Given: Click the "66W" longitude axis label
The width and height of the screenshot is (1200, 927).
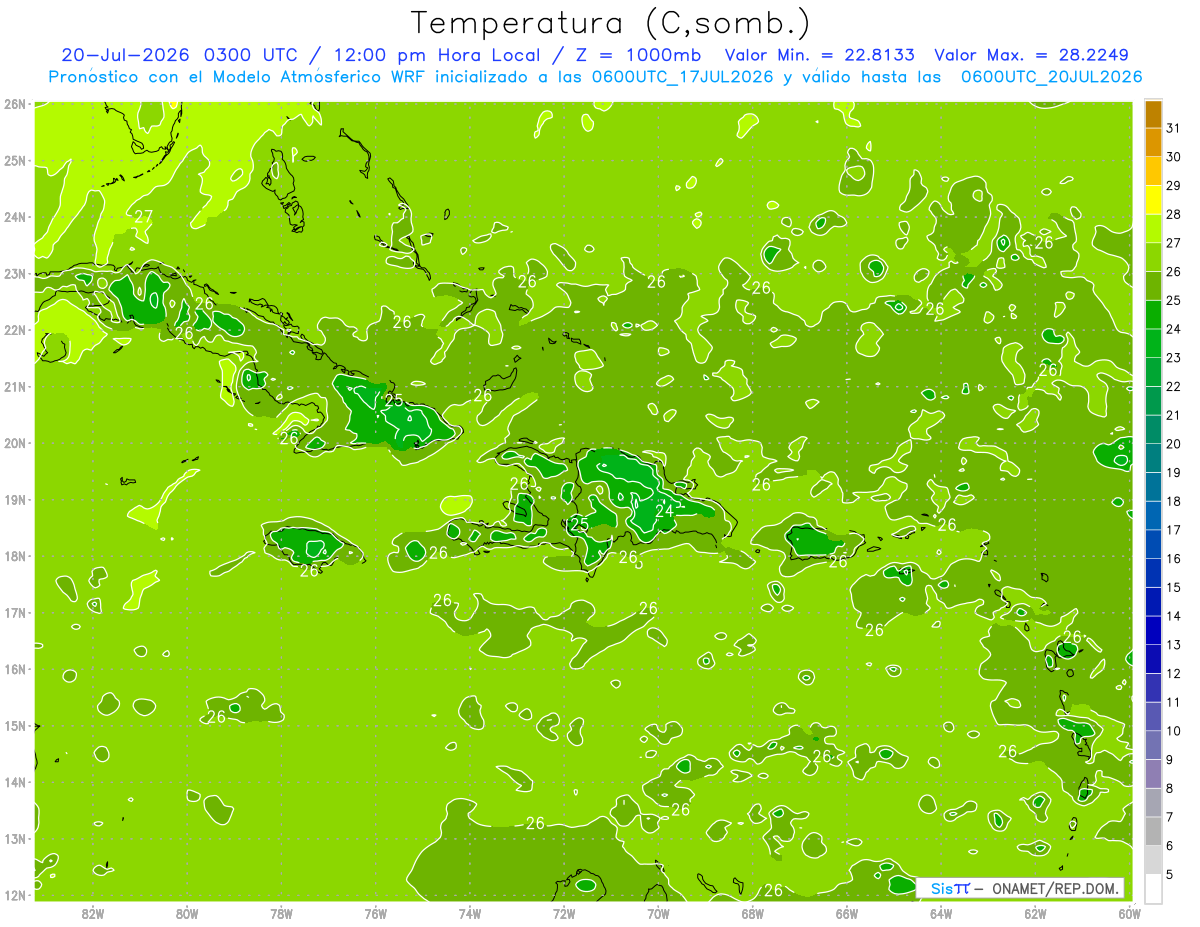Looking at the screenshot, I should [846, 913].
